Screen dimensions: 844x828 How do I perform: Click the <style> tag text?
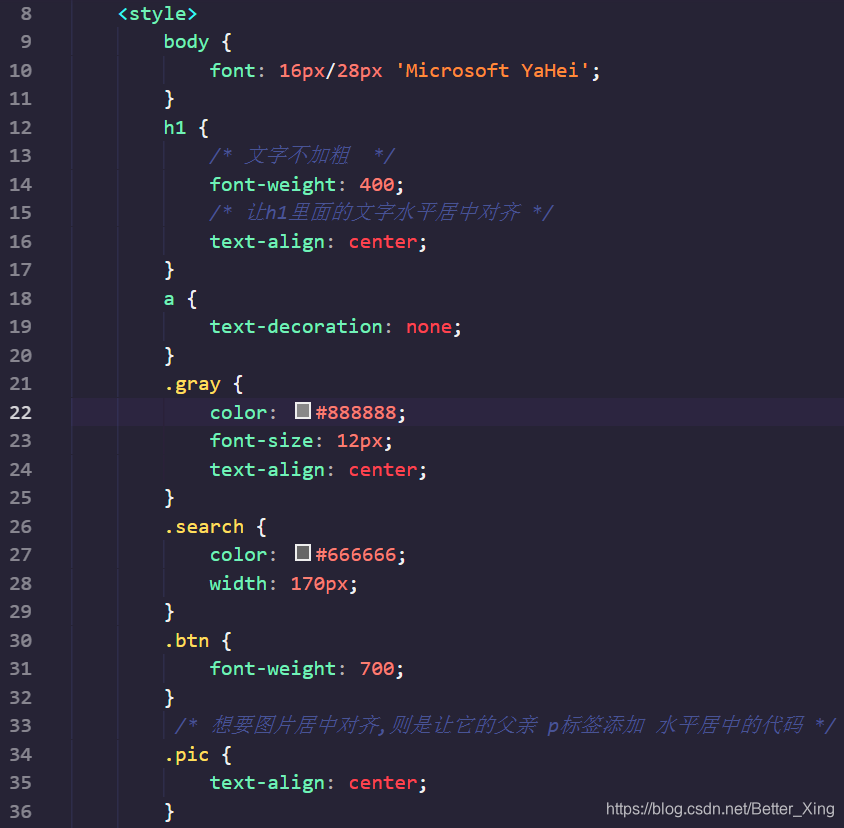(158, 13)
